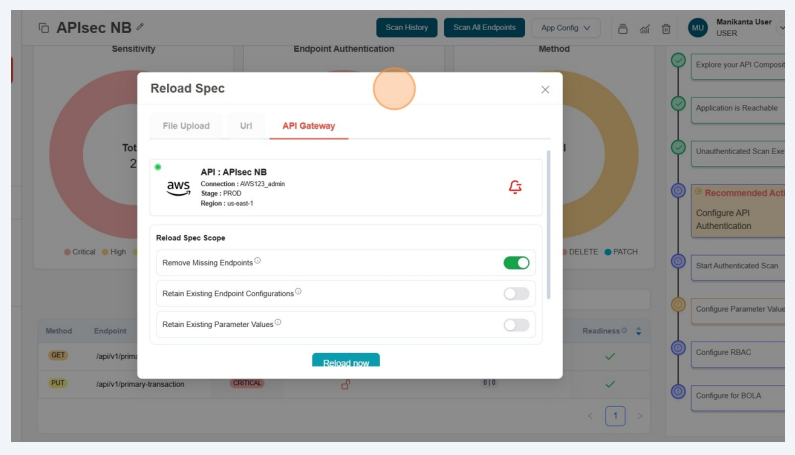Click the step circle for Recommended Action

[678, 191]
